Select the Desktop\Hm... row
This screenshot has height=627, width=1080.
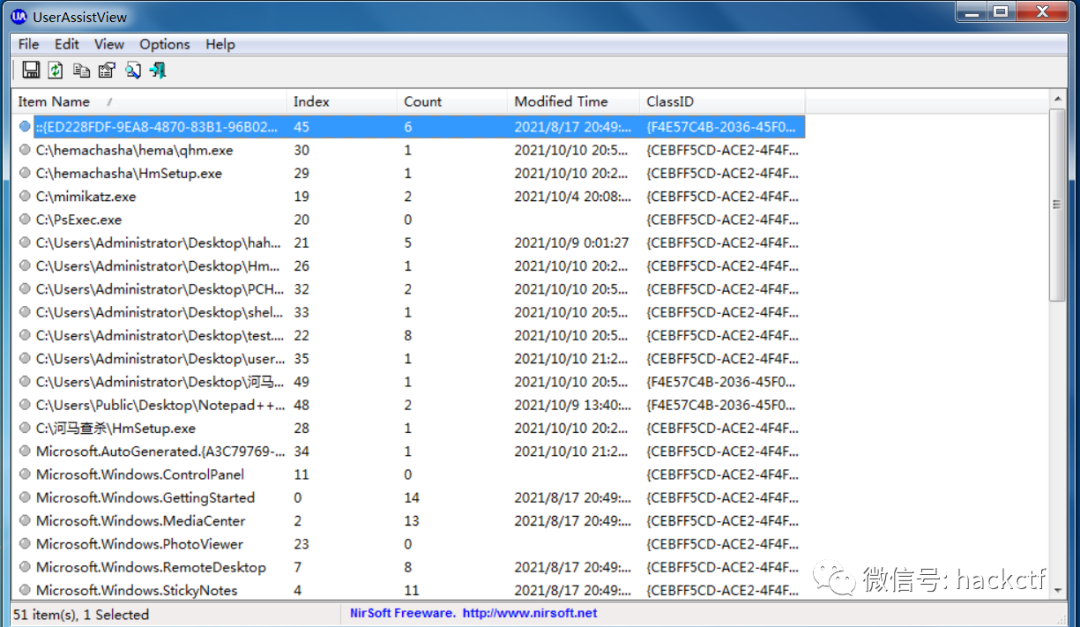tap(408, 266)
